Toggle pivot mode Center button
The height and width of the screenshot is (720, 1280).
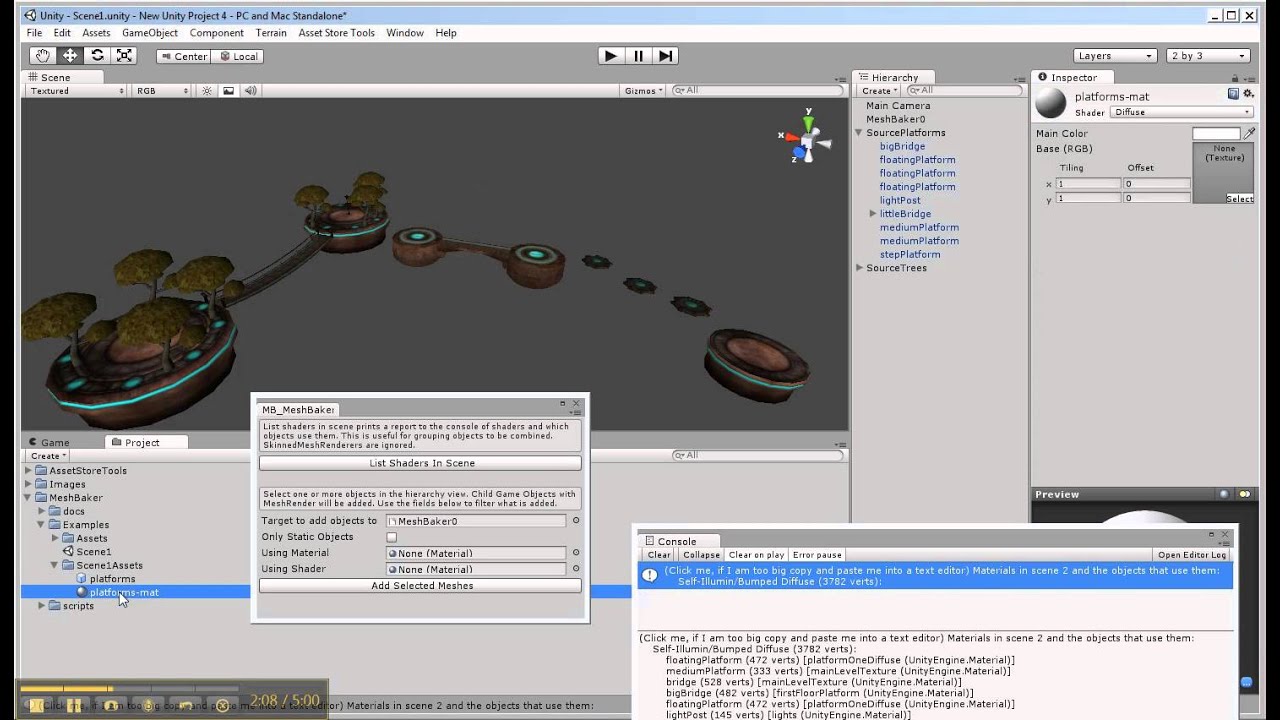(184, 57)
